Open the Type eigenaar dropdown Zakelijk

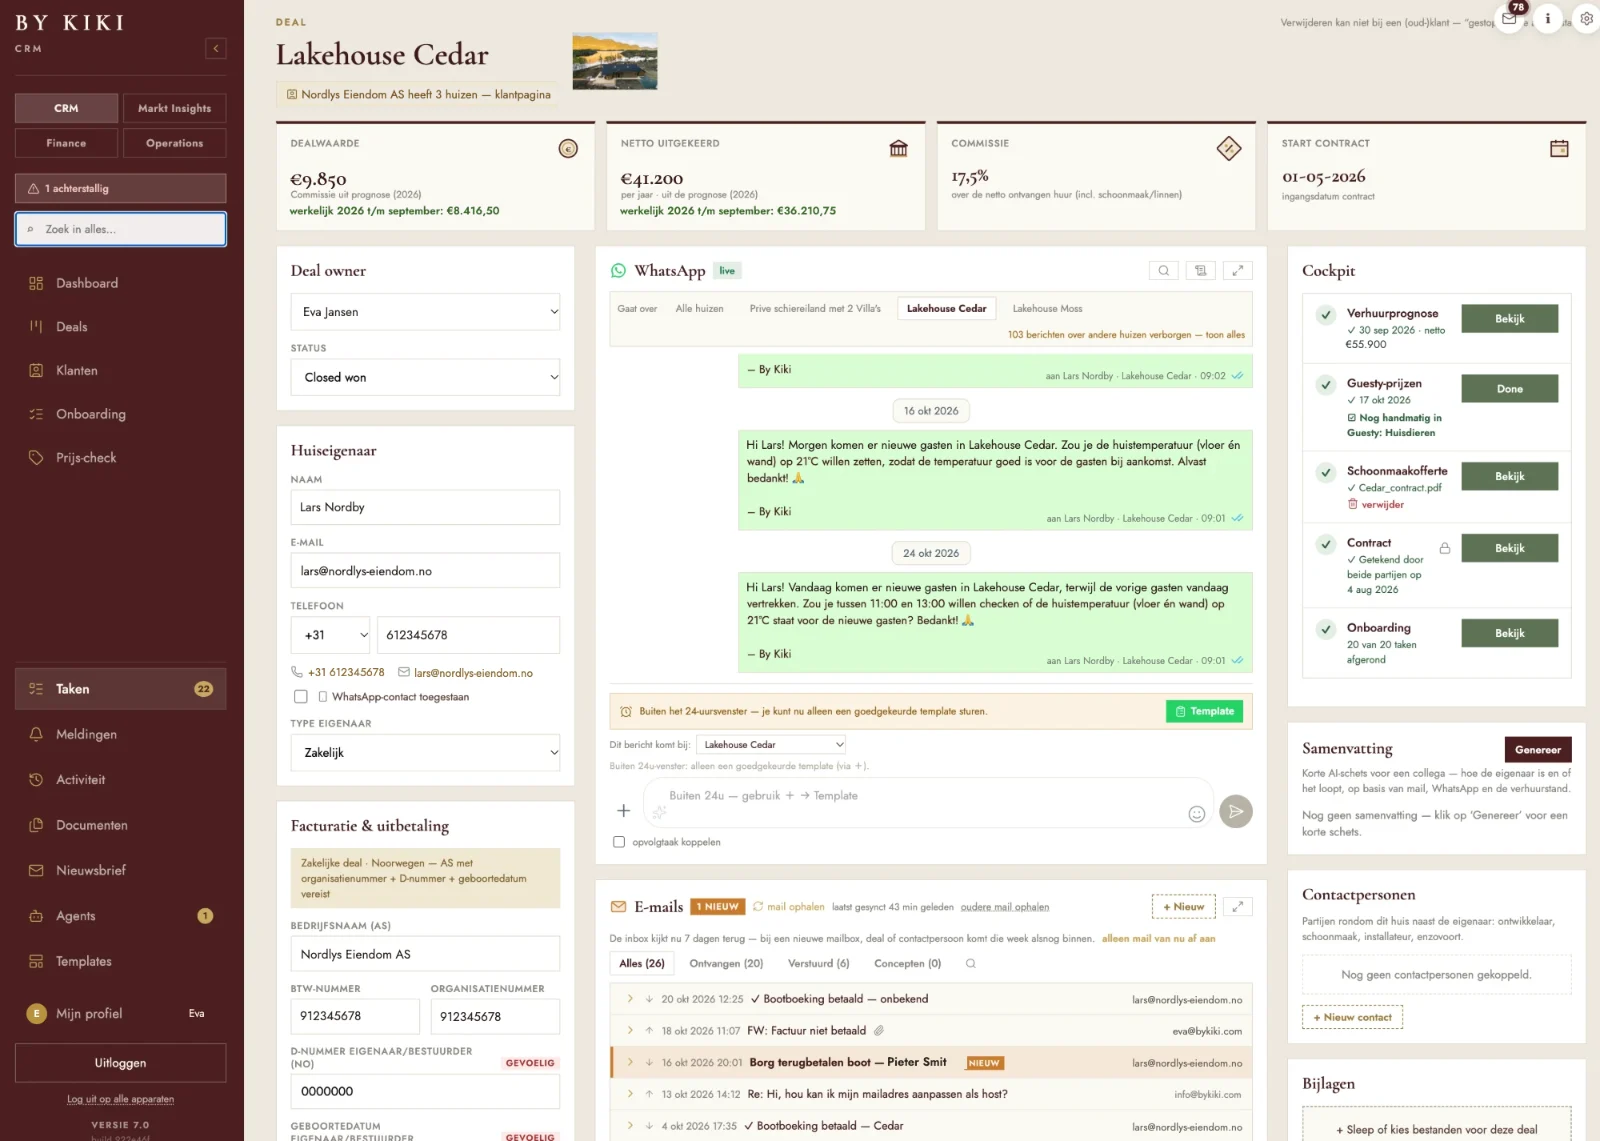pos(425,752)
